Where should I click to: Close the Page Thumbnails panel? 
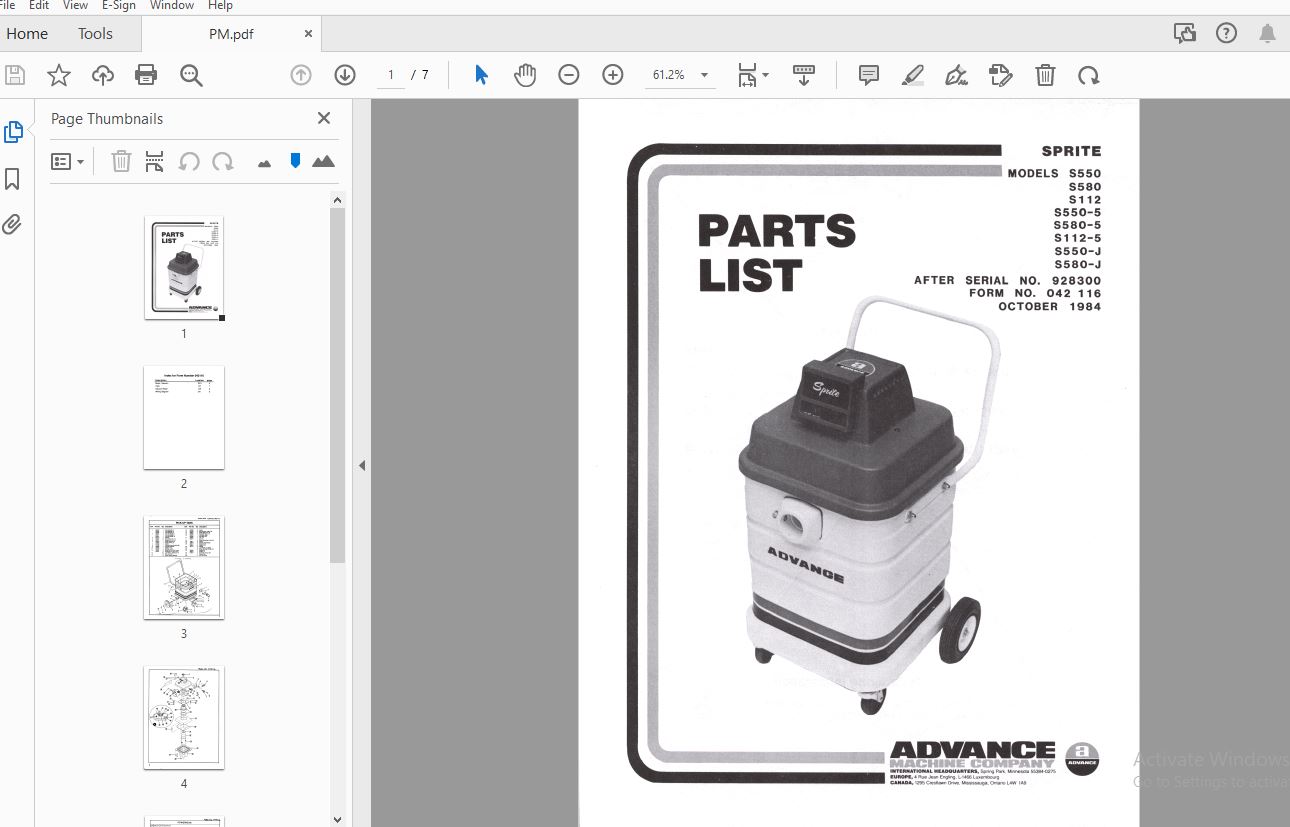[x=324, y=118]
